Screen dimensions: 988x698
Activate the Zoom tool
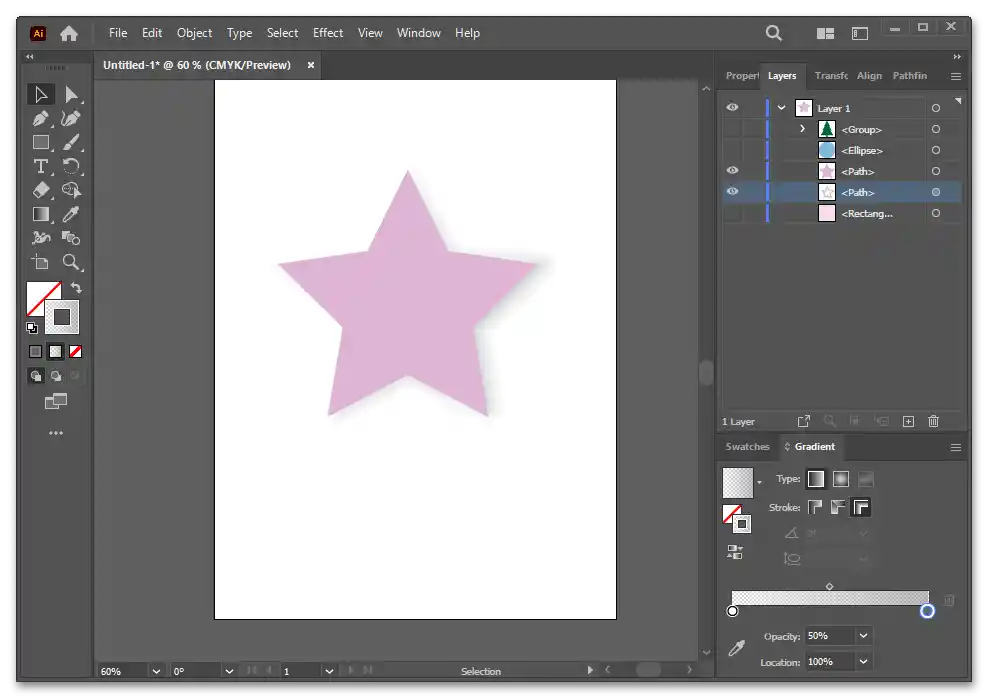click(71, 262)
